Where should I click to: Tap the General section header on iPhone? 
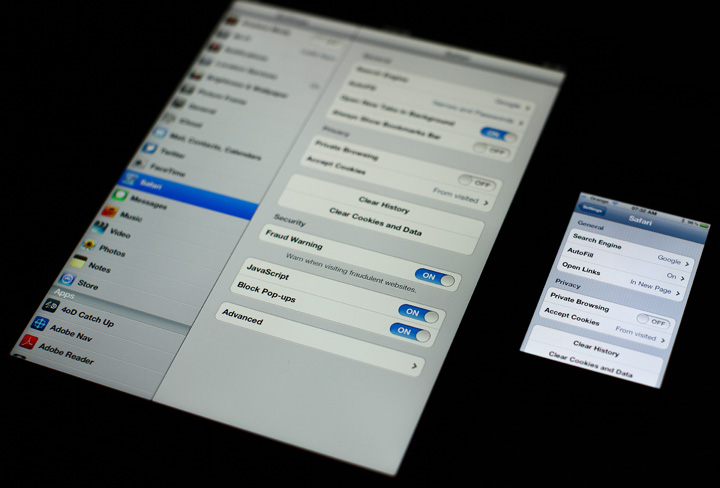click(591, 224)
